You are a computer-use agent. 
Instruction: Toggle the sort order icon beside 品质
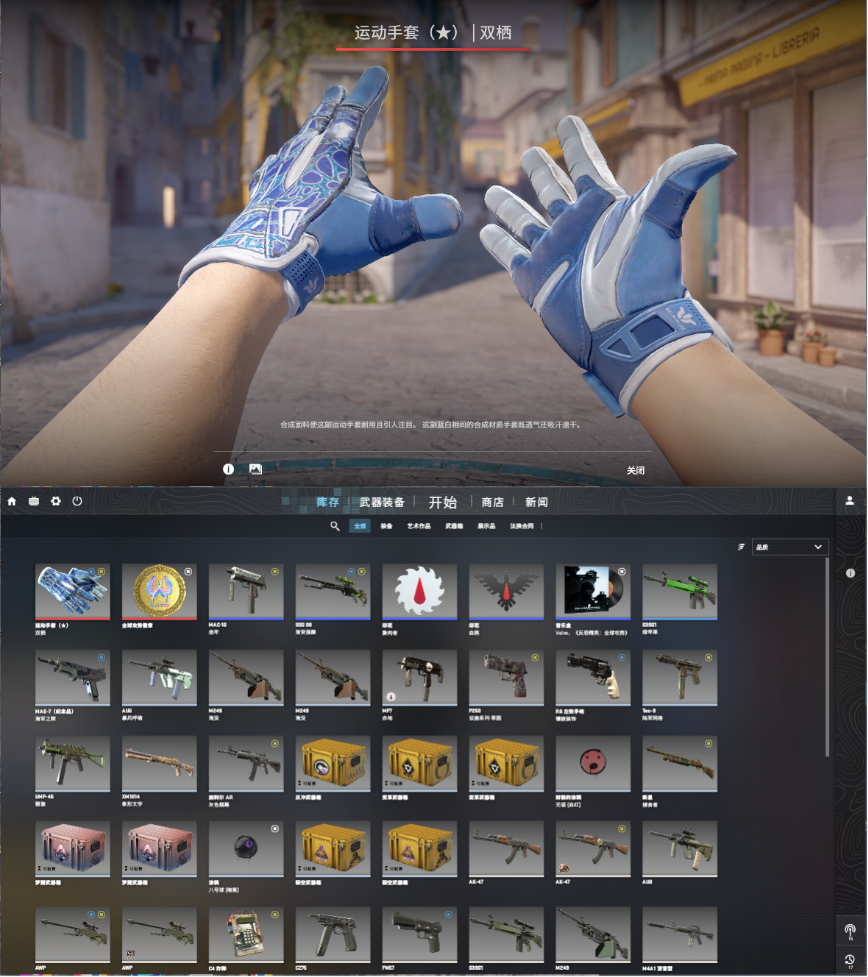(741, 547)
